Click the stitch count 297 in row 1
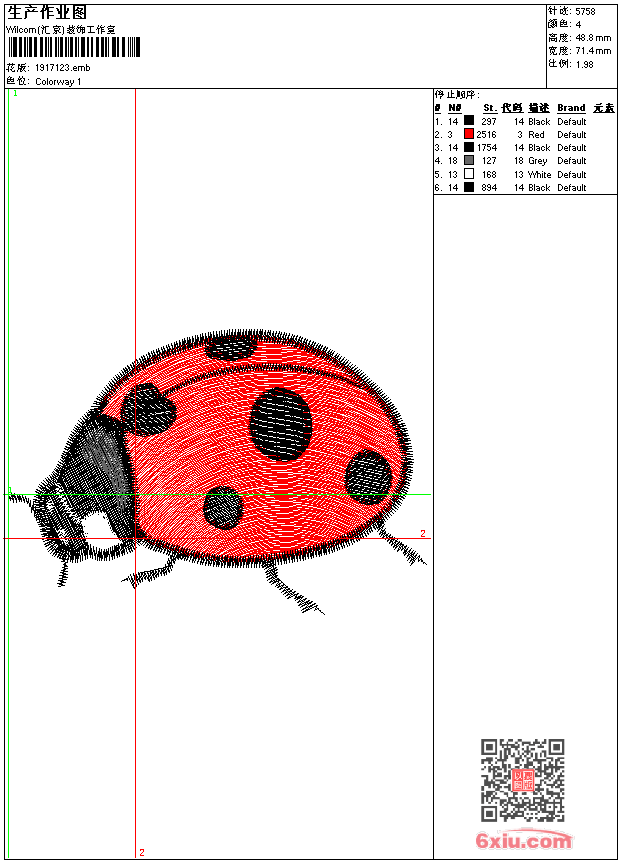The width and height of the screenshot is (620, 860). 489,122
